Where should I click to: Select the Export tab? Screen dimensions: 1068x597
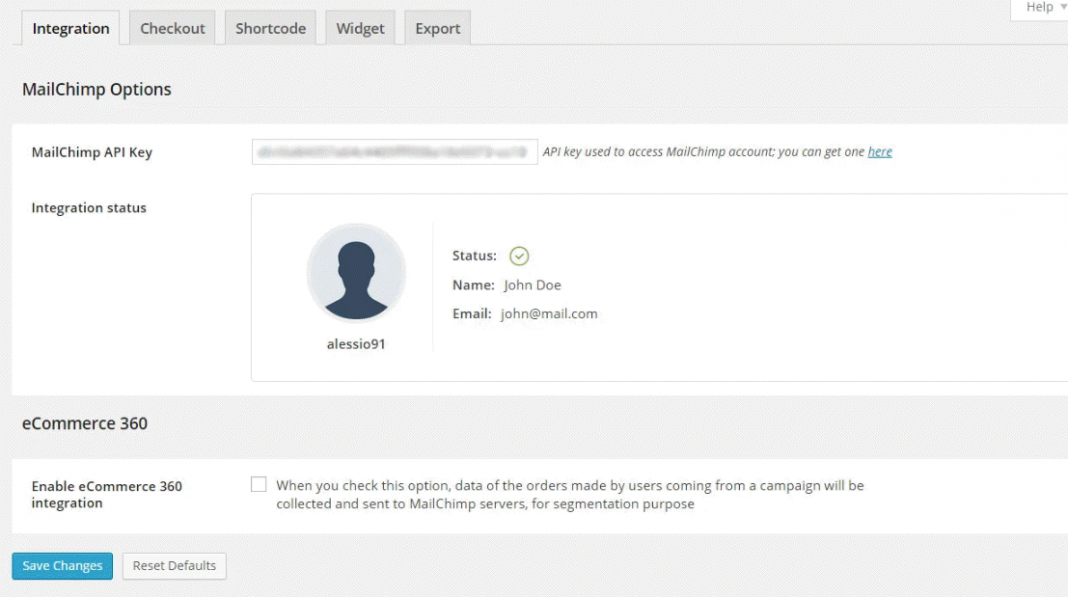coord(437,28)
